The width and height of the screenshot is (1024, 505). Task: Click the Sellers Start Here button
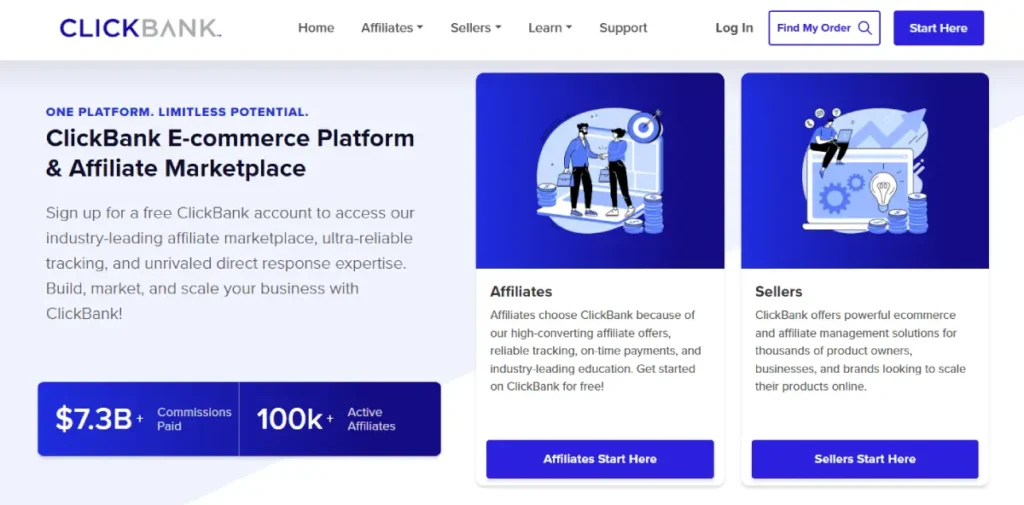pyautogui.click(x=865, y=459)
